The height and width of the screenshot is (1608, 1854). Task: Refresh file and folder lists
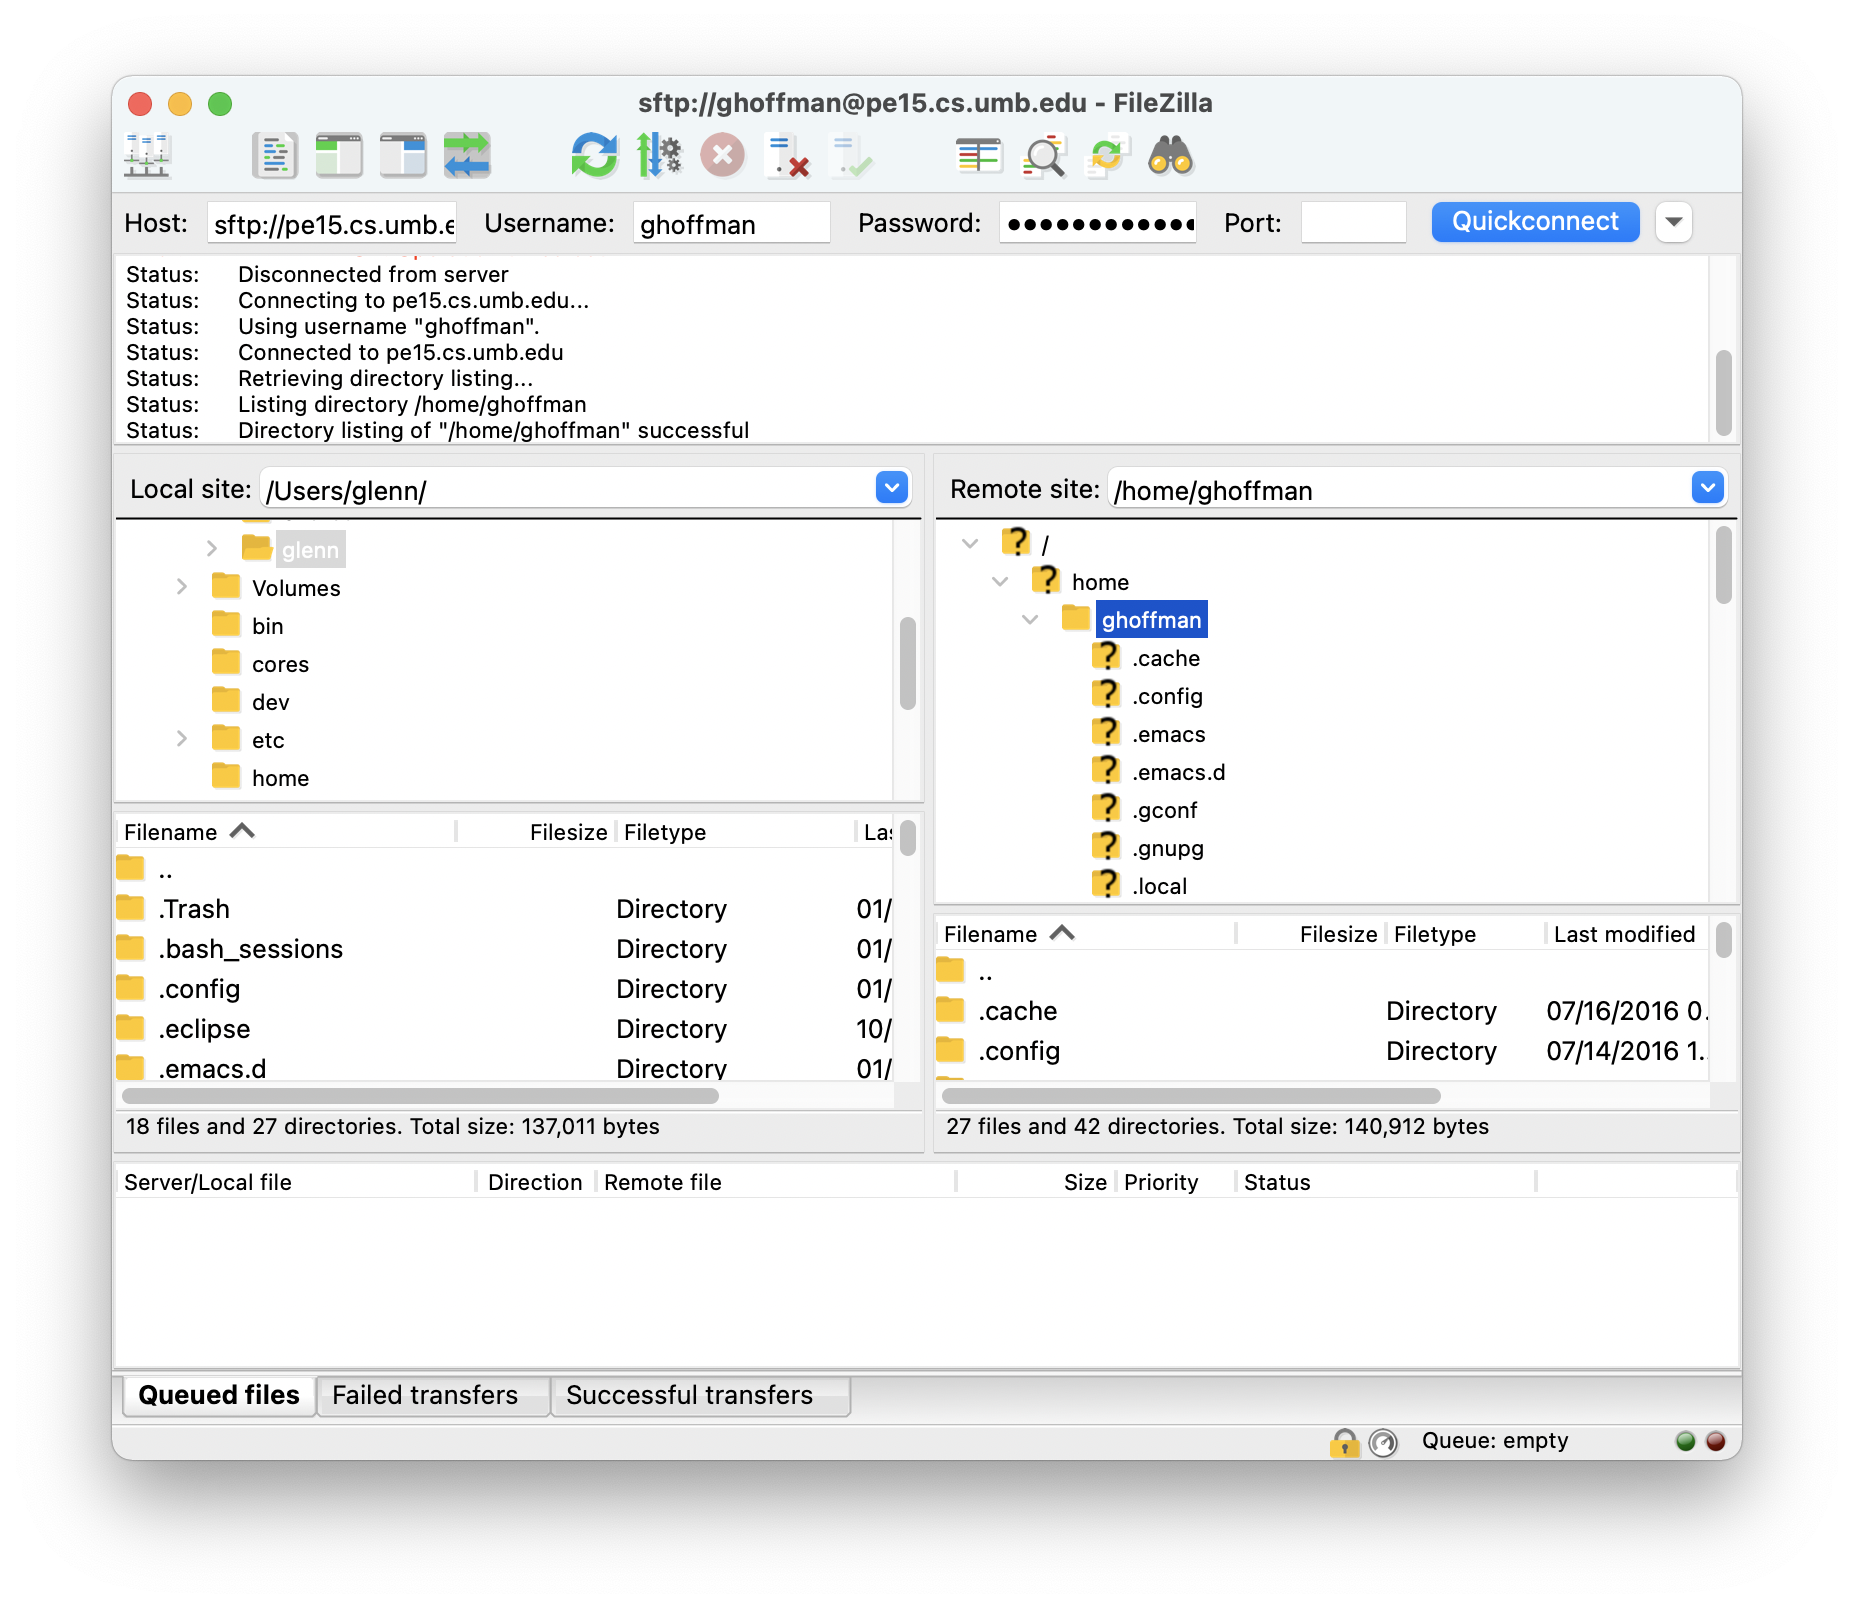click(x=595, y=156)
